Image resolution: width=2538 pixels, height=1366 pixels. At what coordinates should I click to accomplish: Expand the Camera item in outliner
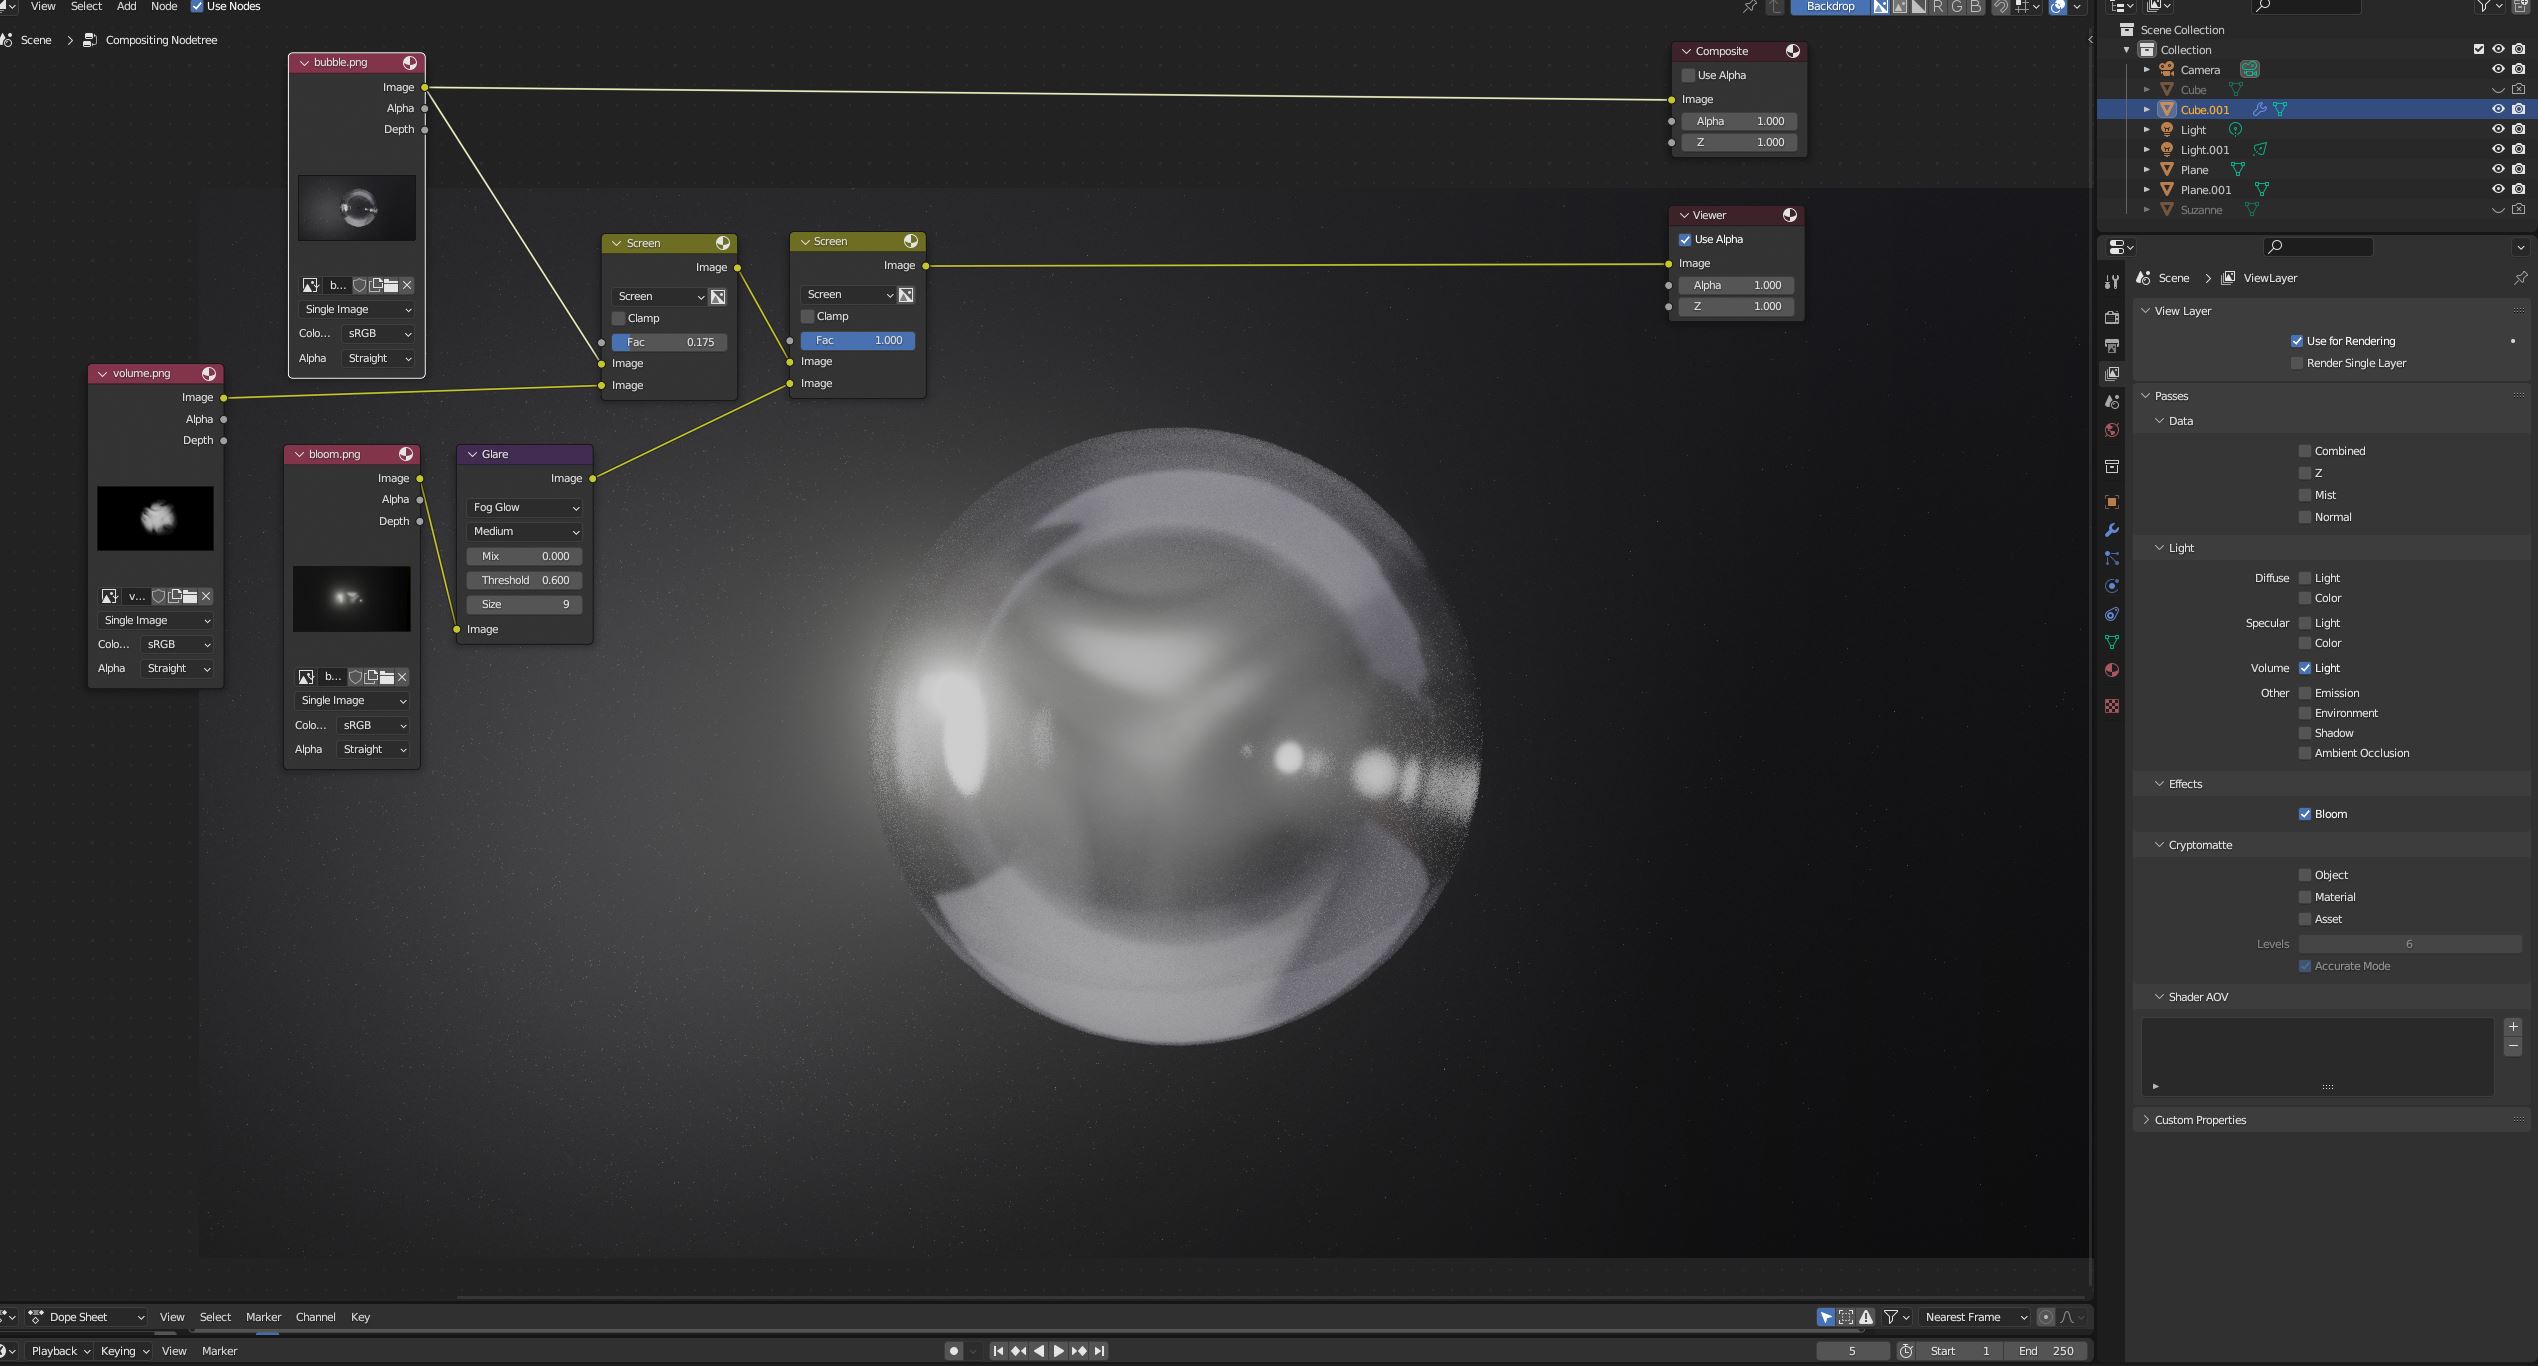pyautogui.click(x=2147, y=70)
